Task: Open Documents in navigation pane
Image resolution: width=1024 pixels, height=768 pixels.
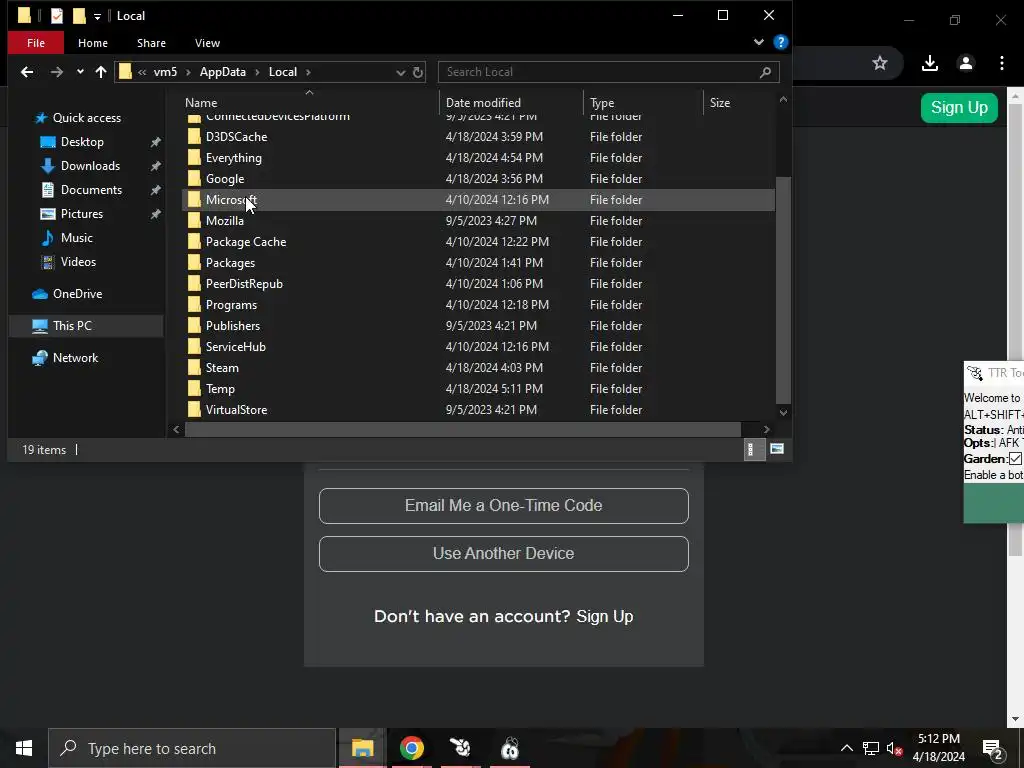Action: pos(91,190)
